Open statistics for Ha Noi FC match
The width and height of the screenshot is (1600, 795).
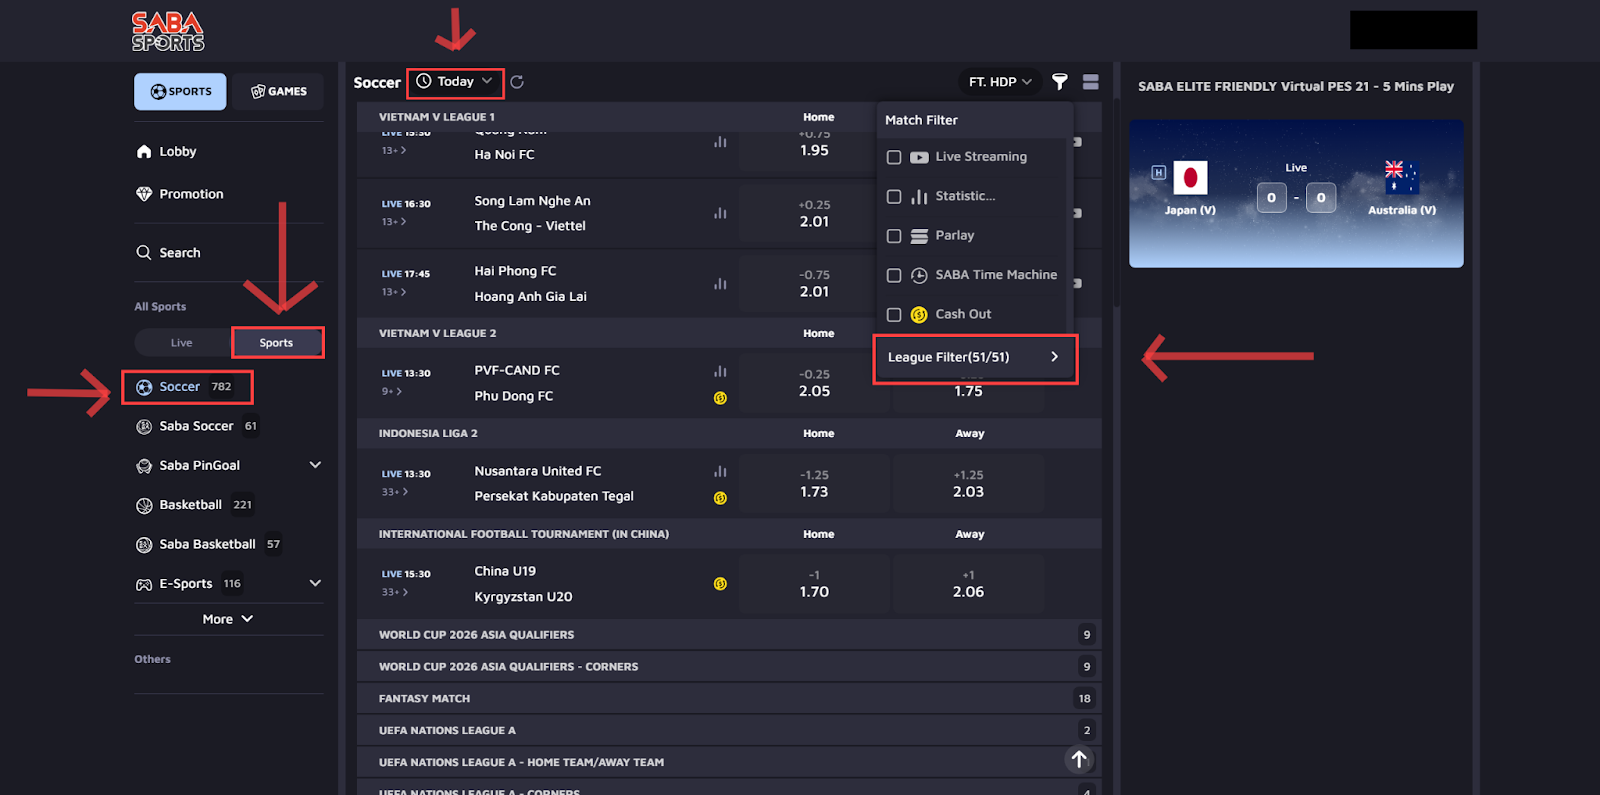coord(720,142)
